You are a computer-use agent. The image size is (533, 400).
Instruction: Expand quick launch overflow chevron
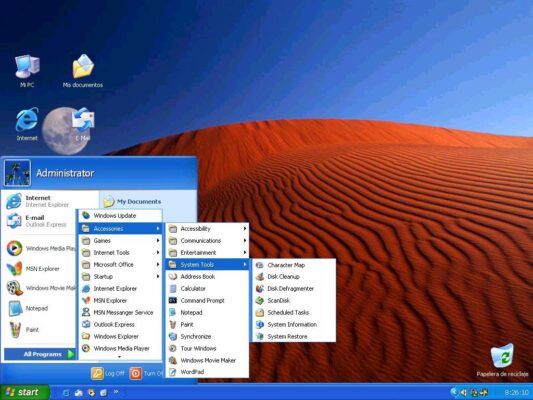(x=116, y=392)
